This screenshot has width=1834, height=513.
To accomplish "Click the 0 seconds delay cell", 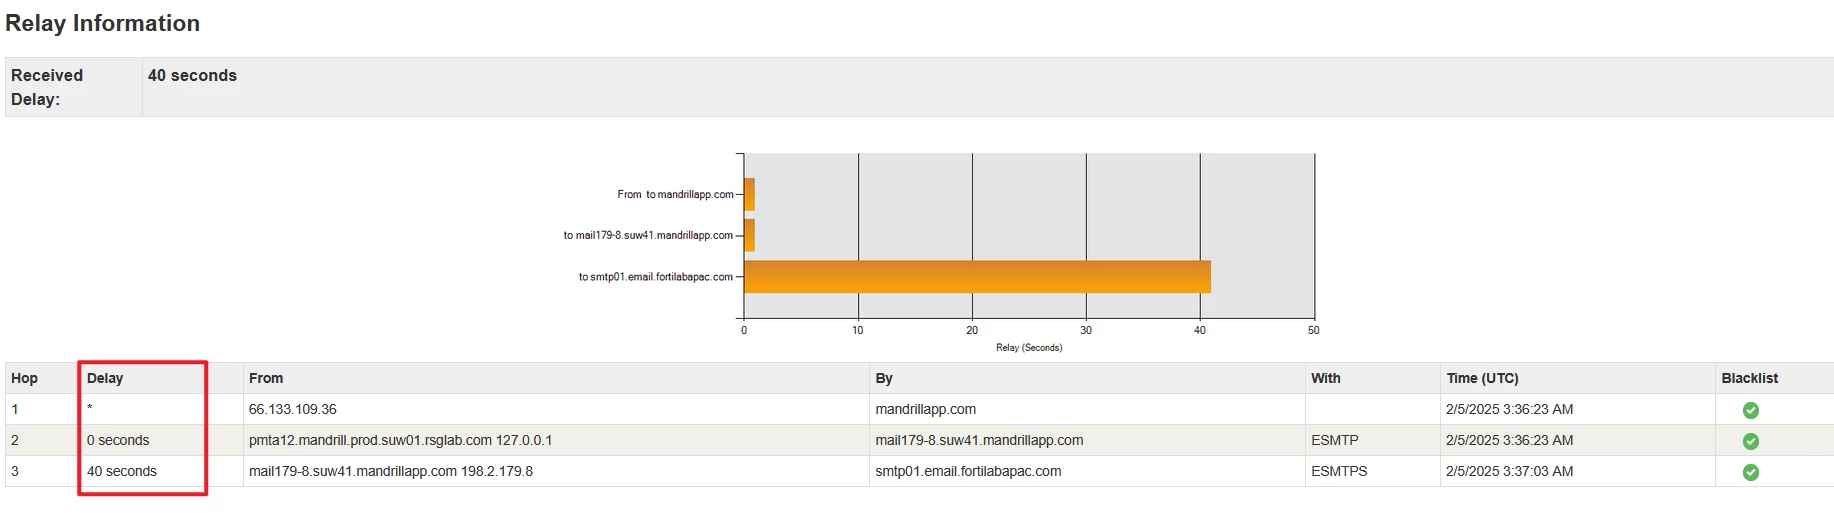I will pos(118,440).
